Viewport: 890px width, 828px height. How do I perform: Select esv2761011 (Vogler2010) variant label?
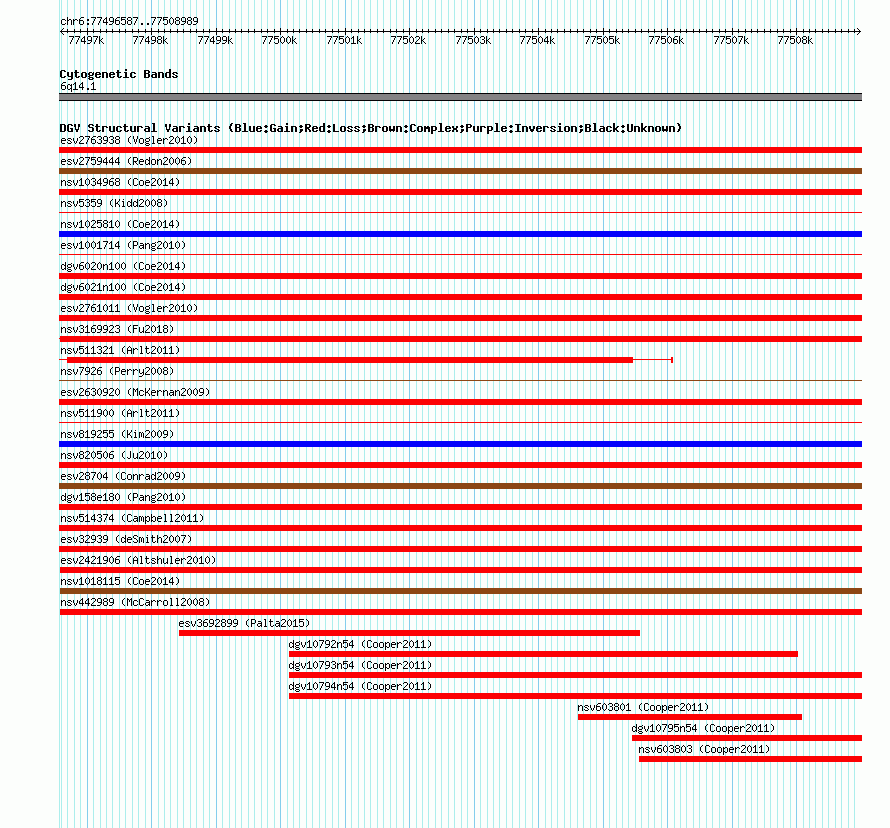coord(129,308)
